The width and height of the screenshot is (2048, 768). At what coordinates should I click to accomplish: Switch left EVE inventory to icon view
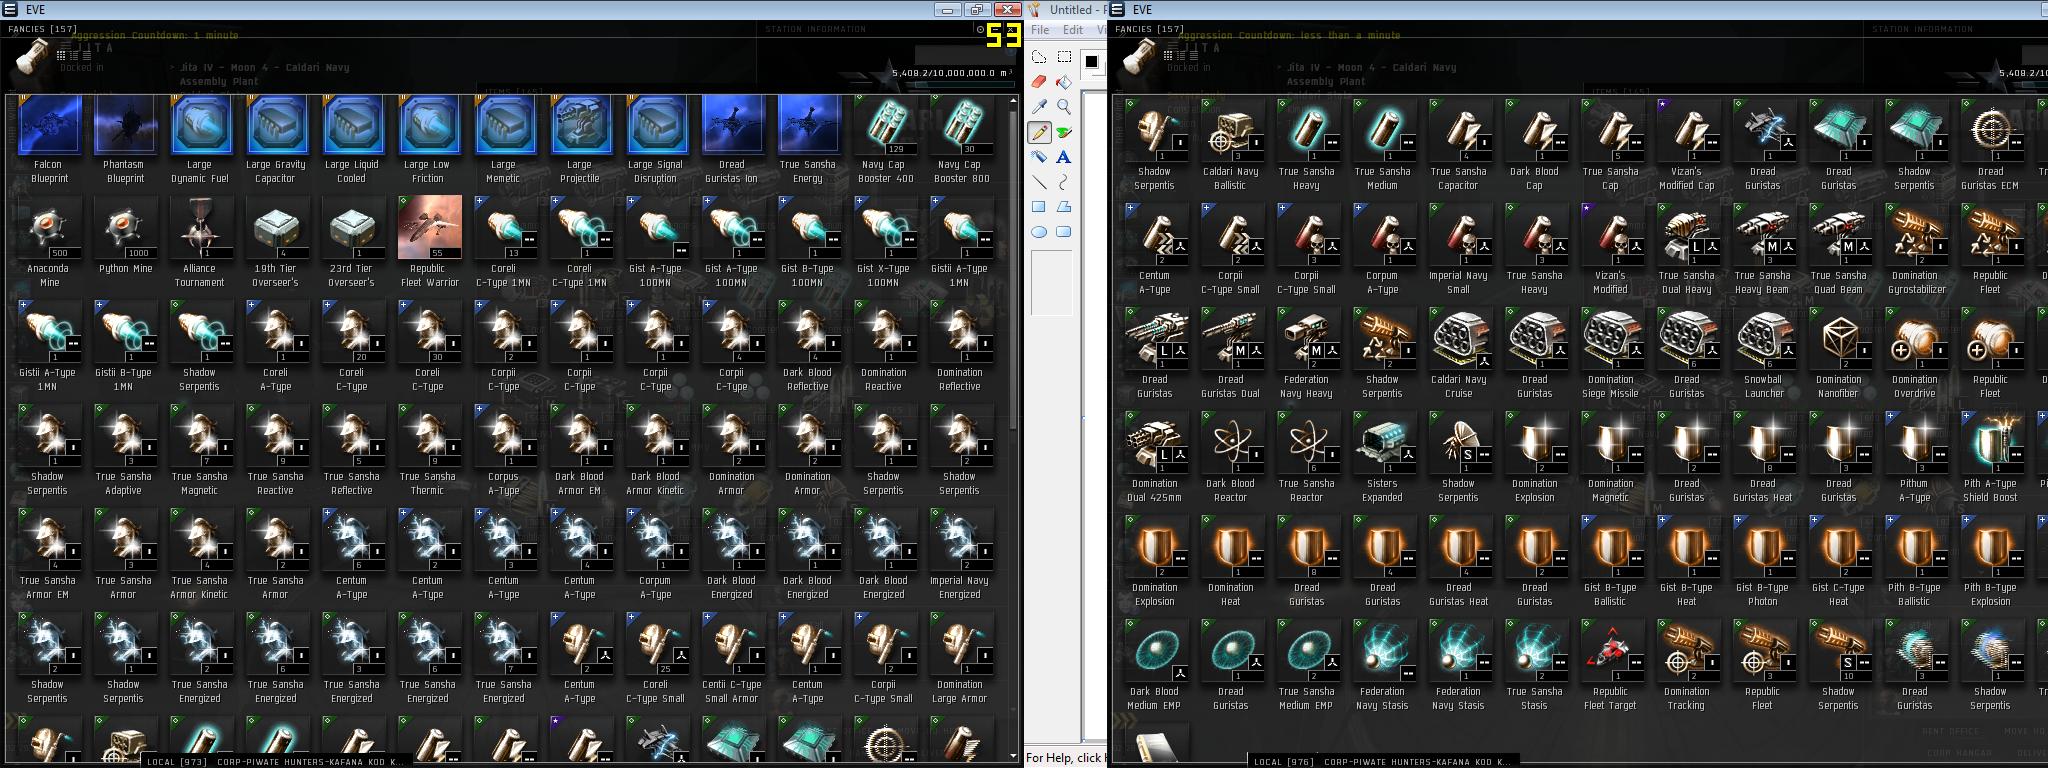click(61, 56)
